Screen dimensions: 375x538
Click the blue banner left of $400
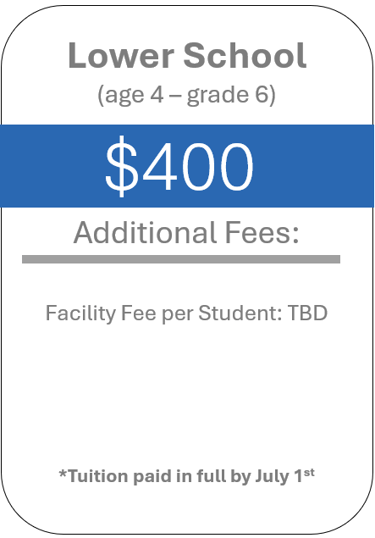coord(51,166)
